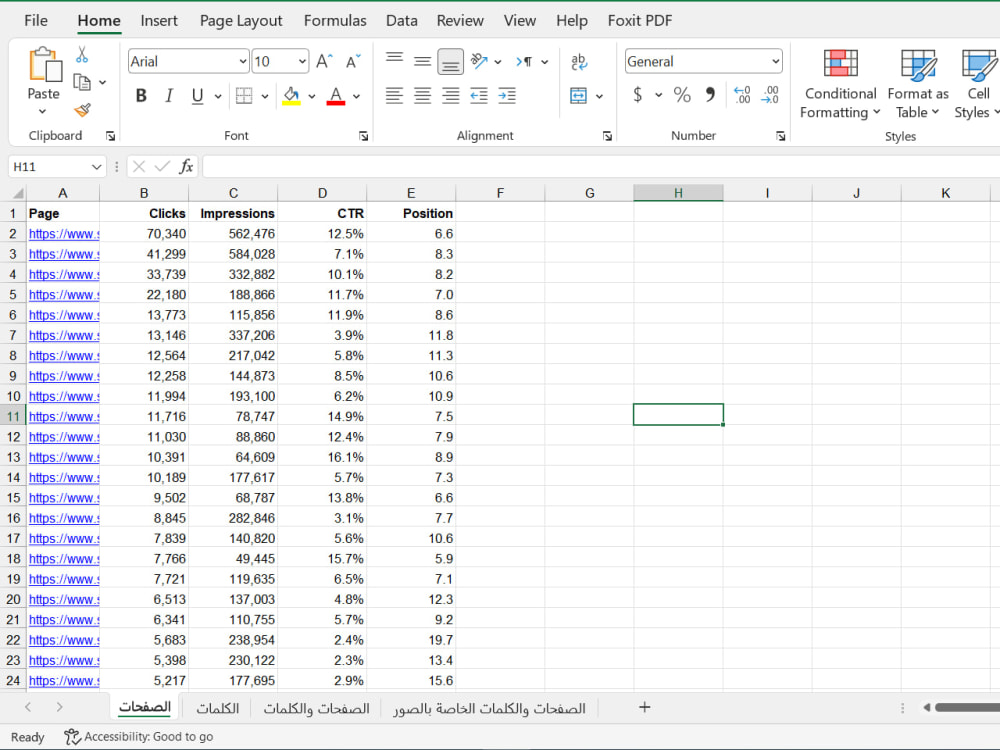Decrease font size with smaller A icon
The width and height of the screenshot is (1000, 750).
coord(353,61)
